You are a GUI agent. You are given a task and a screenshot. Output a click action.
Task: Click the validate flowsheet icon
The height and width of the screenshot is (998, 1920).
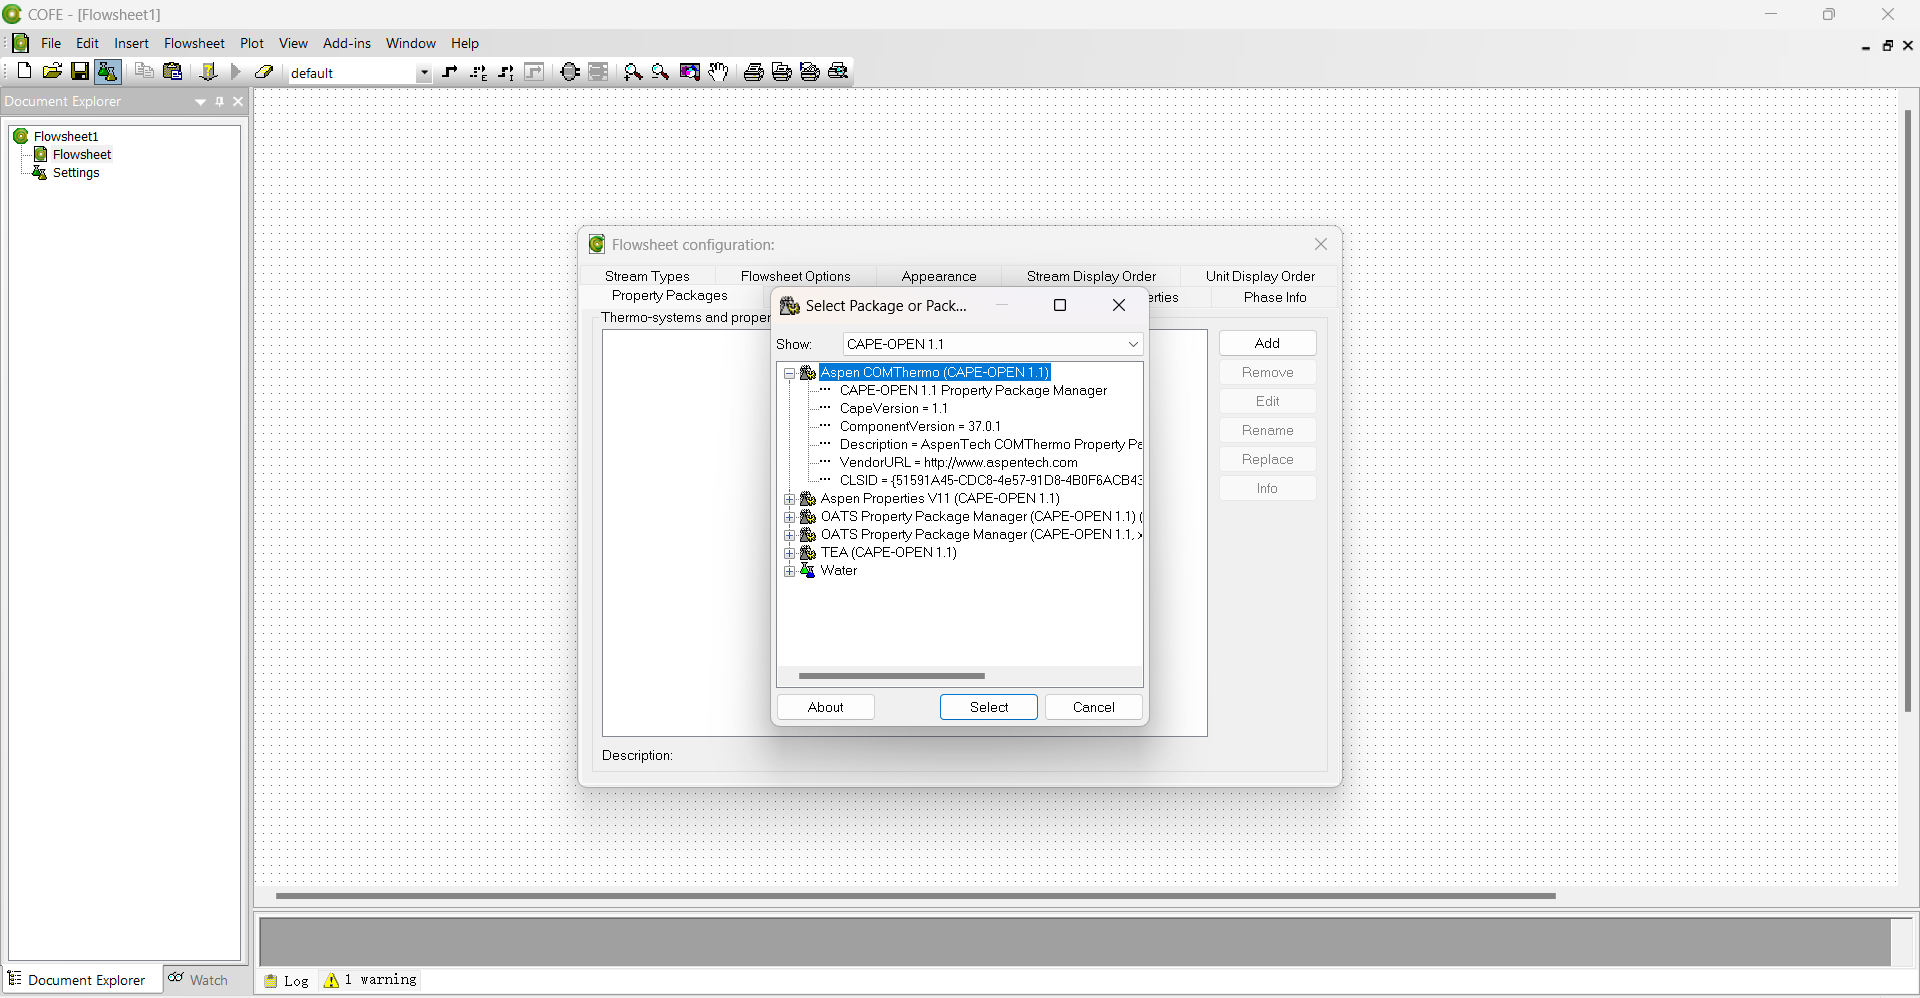208,72
